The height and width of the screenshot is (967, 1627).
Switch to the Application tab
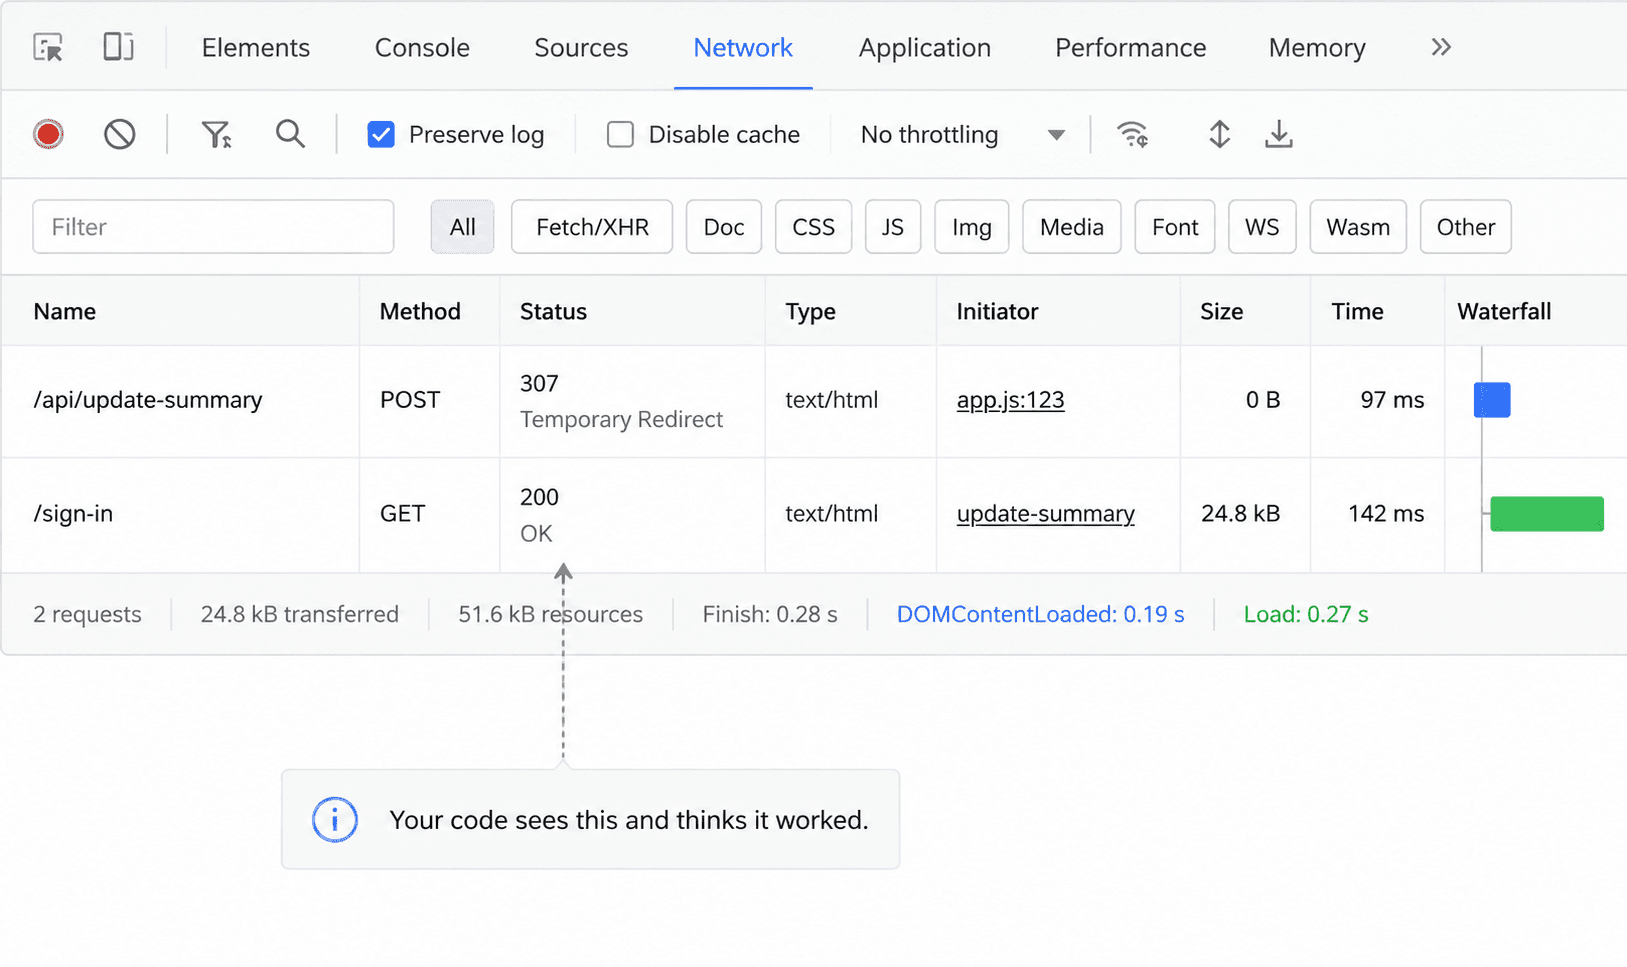pyautogui.click(x=925, y=47)
